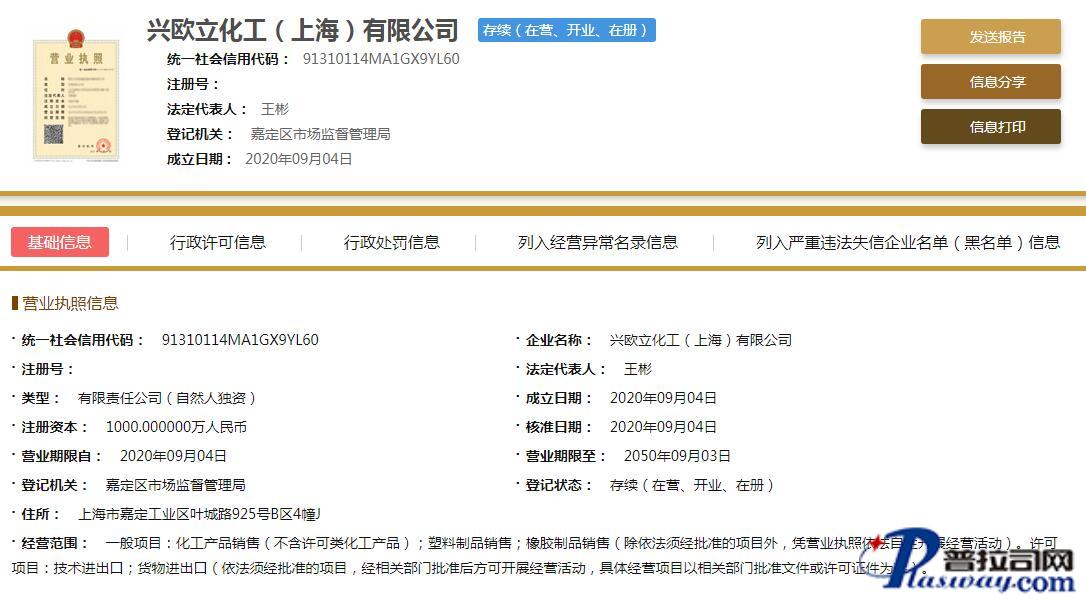The height and width of the screenshot is (605, 1086).
Task: Switch to the 行政许可信息 tab
Action: pyautogui.click(x=218, y=242)
